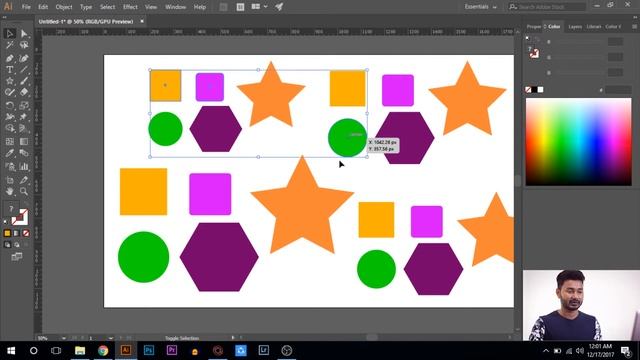Close the Untitled-1 document tab
Viewport: 640px width, 360px height.
142,21
